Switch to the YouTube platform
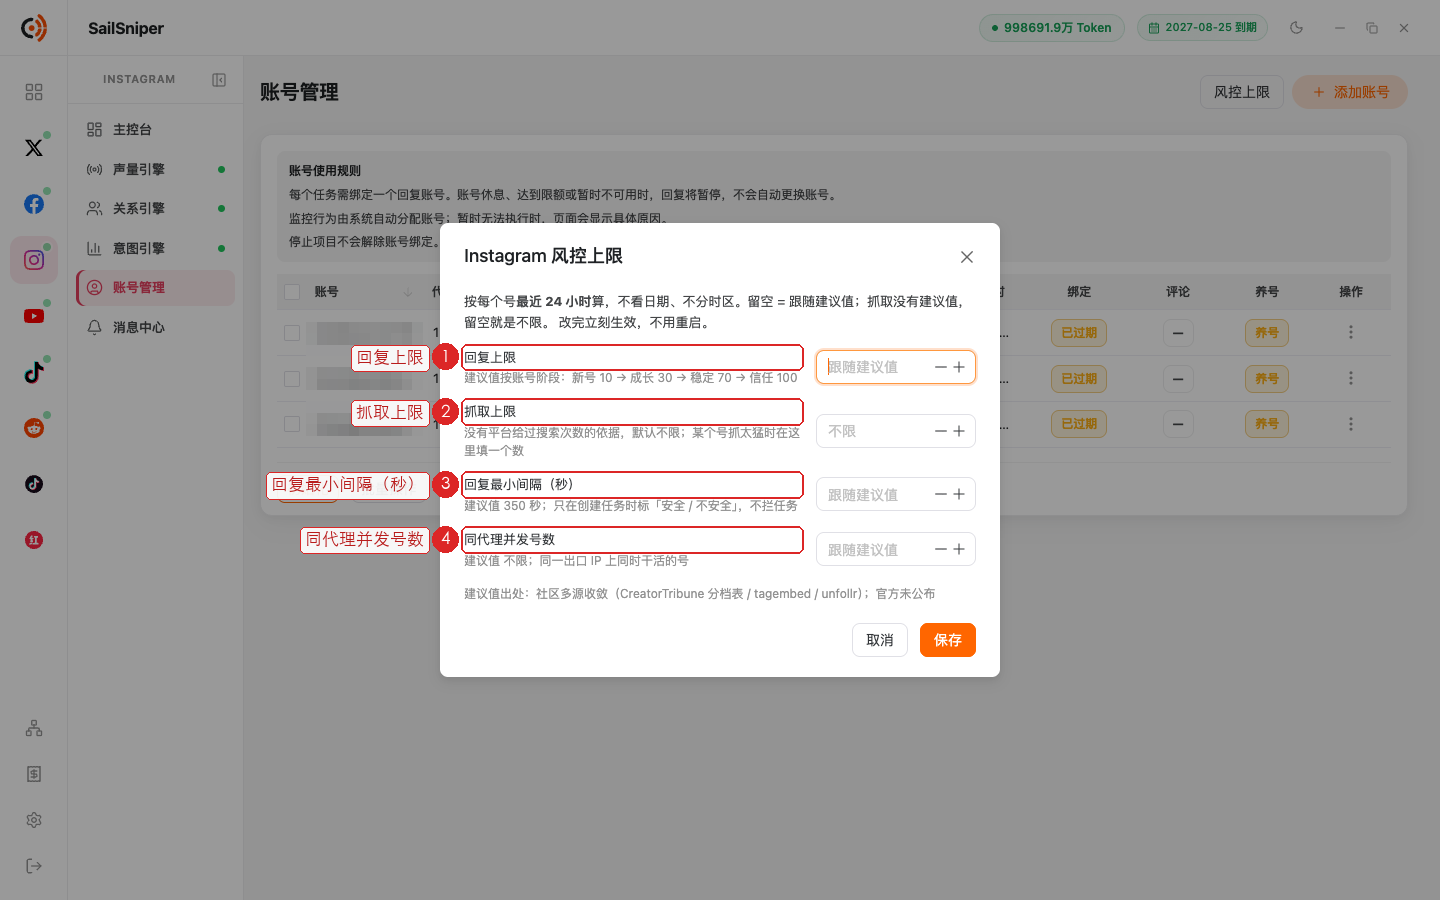 (34, 316)
